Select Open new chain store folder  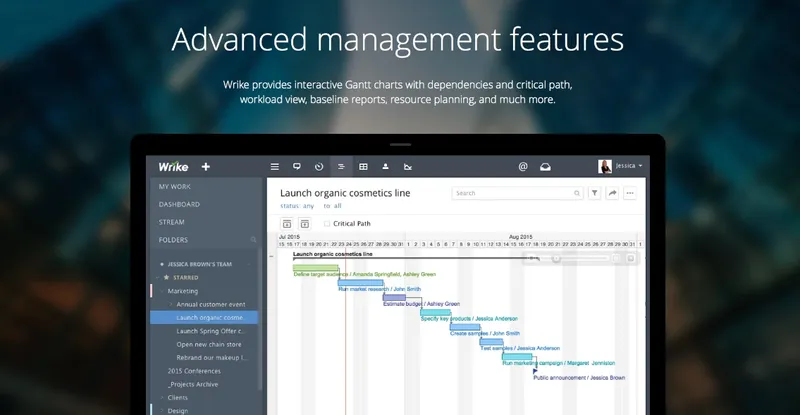point(209,344)
